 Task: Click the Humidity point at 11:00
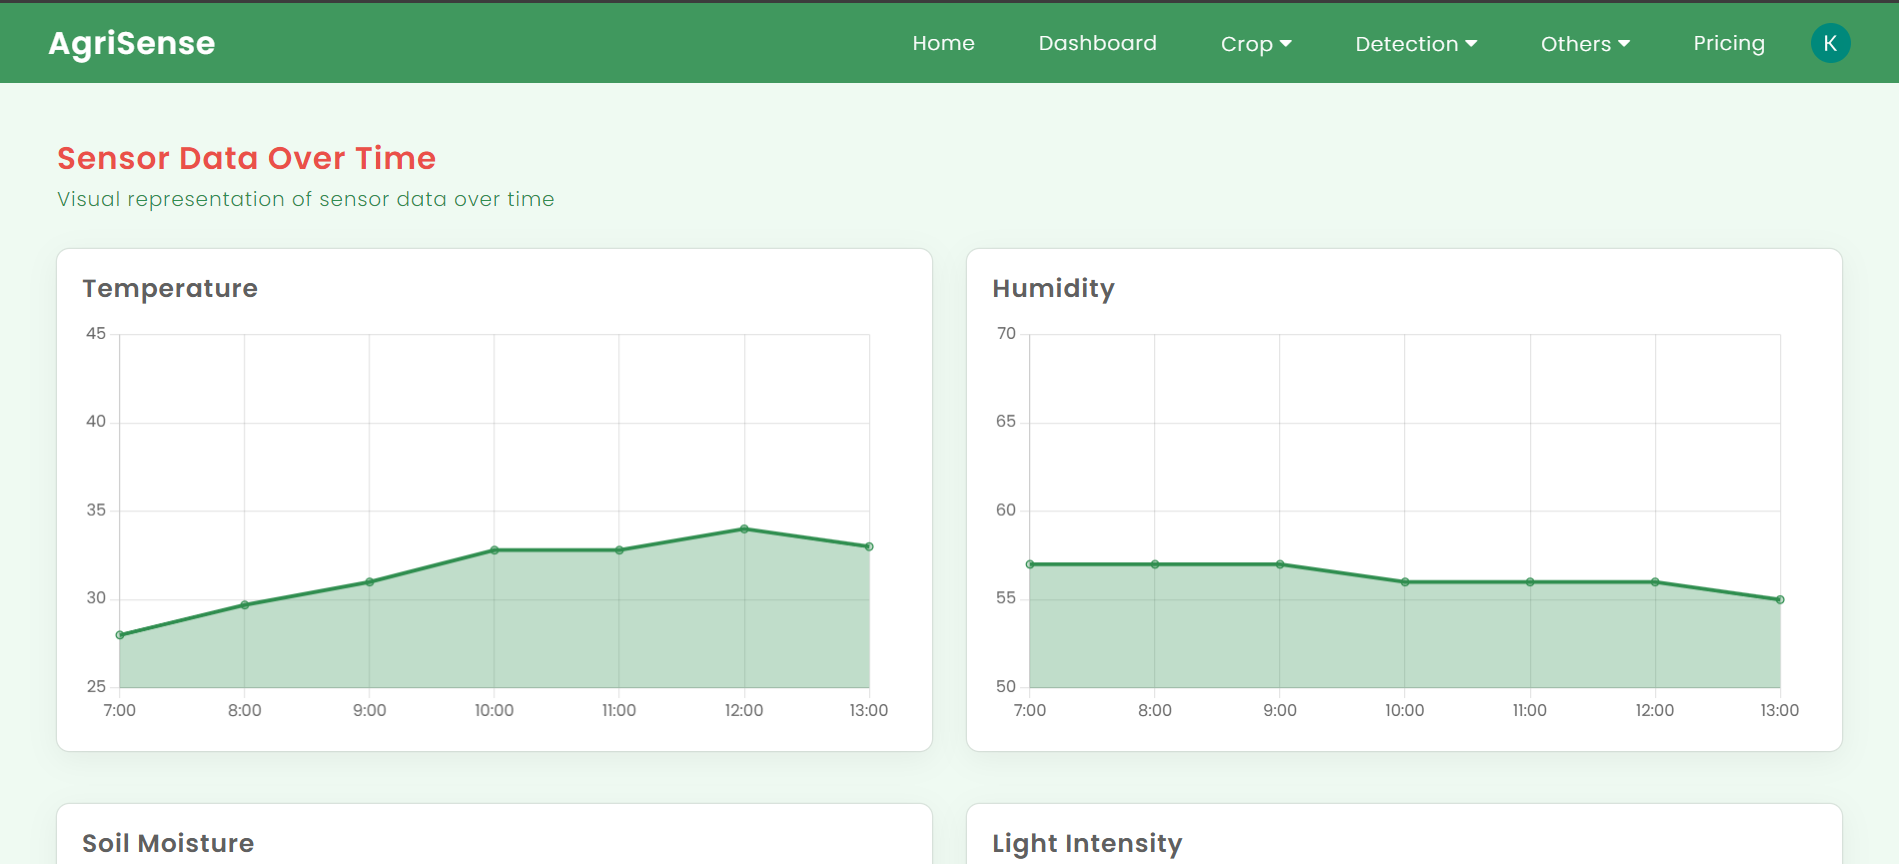(1530, 582)
